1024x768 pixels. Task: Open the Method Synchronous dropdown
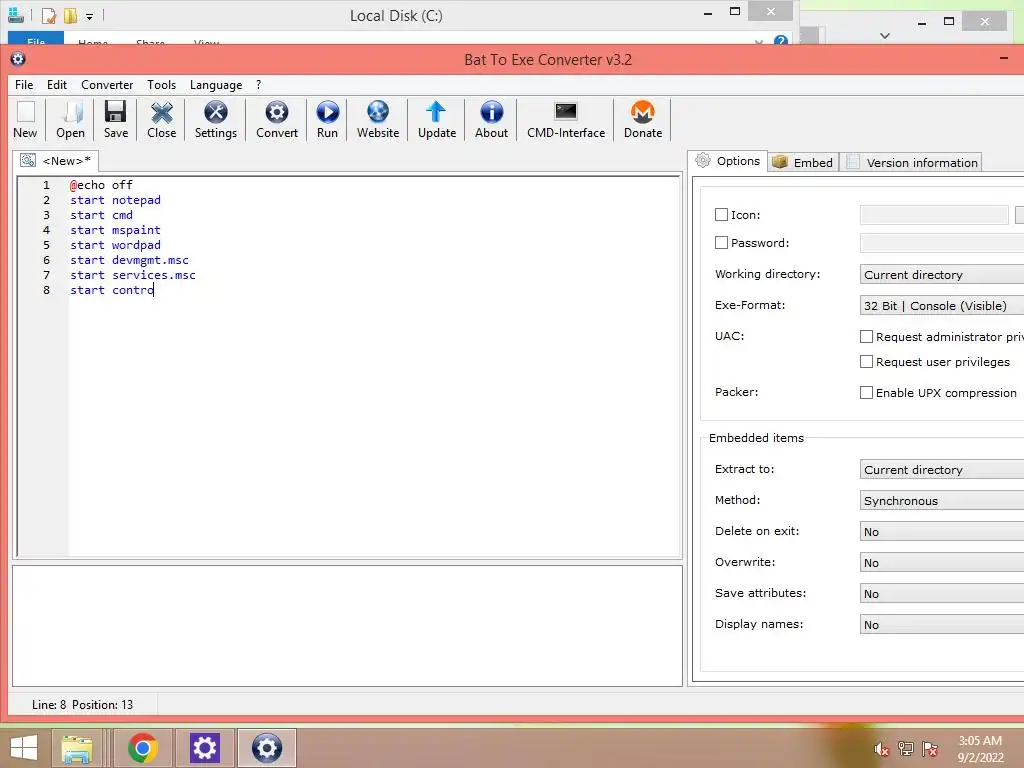[942, 501]
